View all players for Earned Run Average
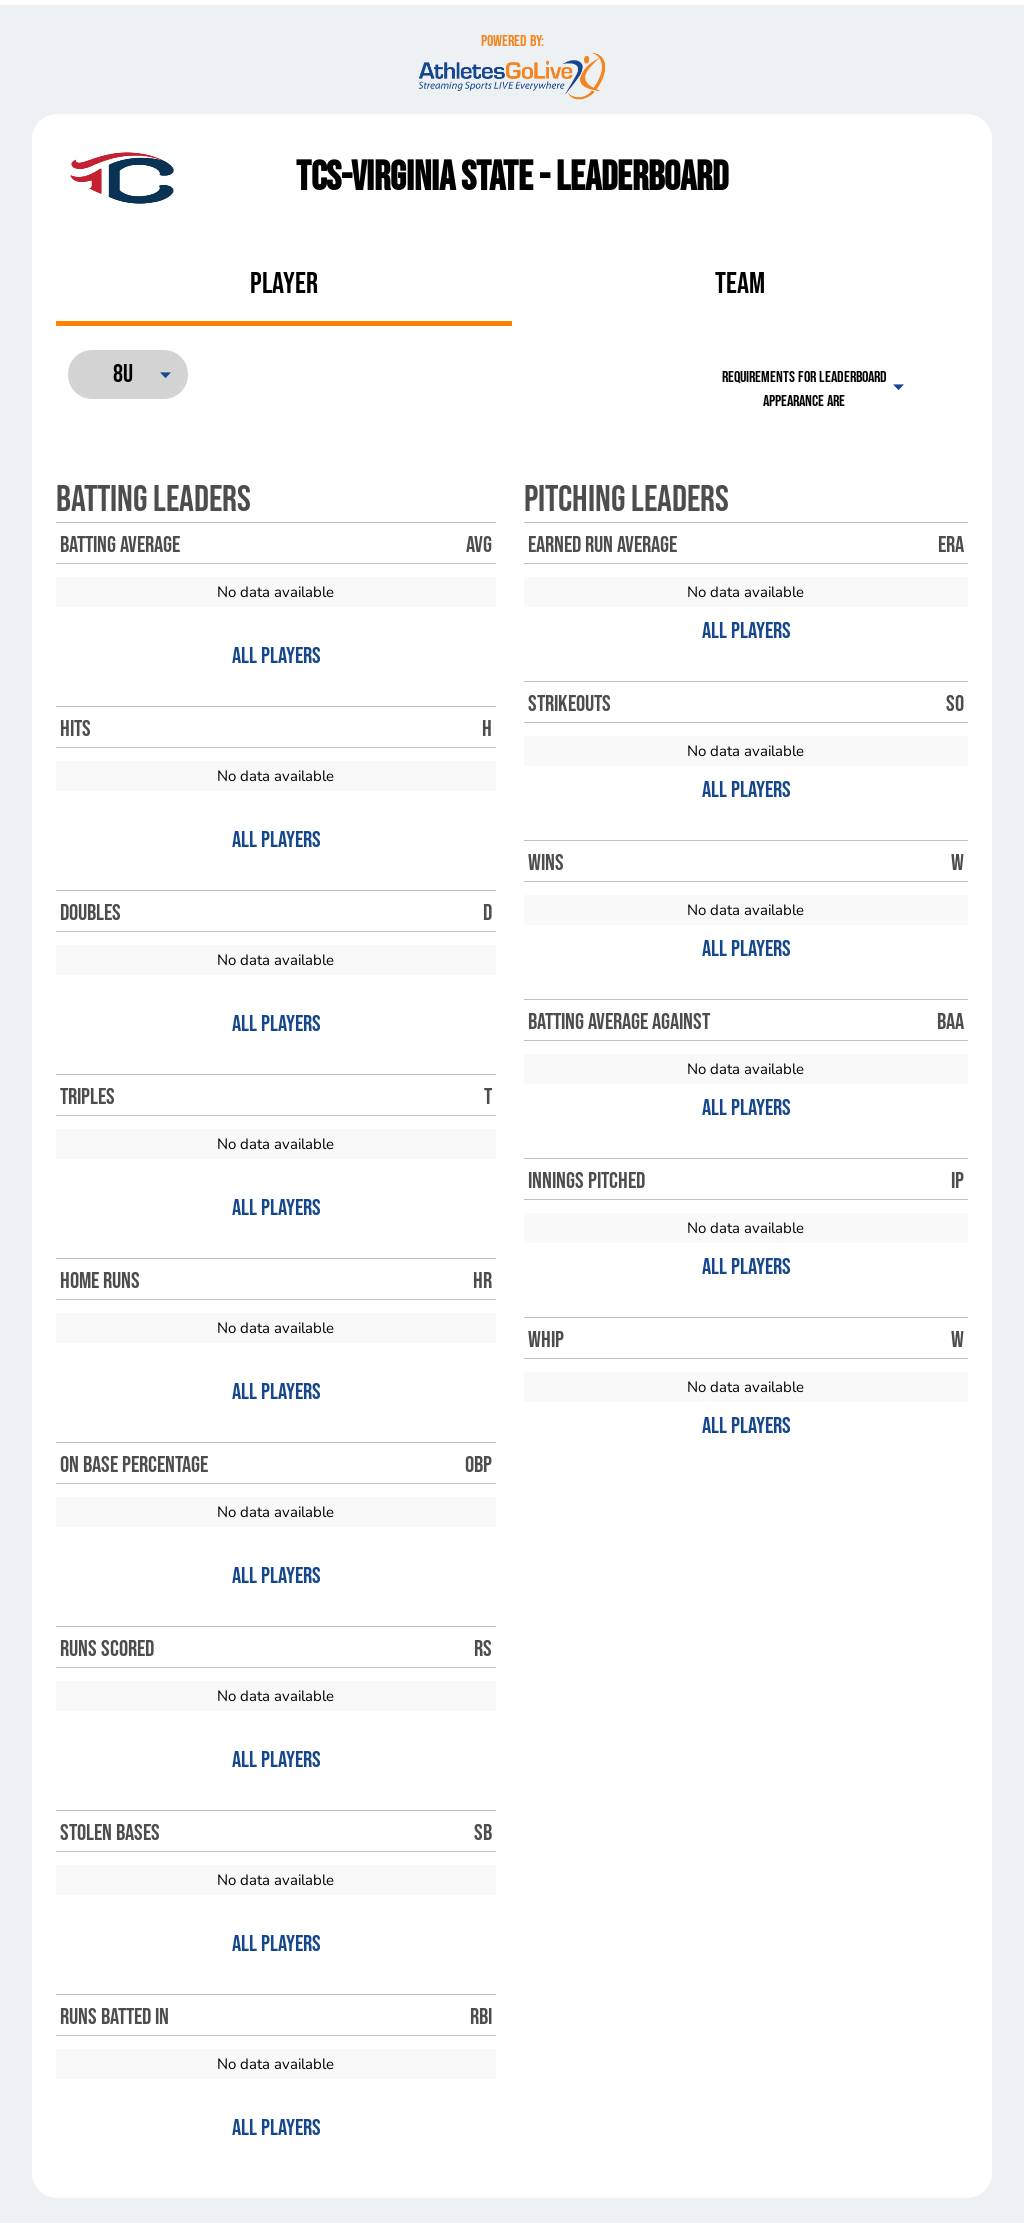1024x2228 pixels. 746,631
